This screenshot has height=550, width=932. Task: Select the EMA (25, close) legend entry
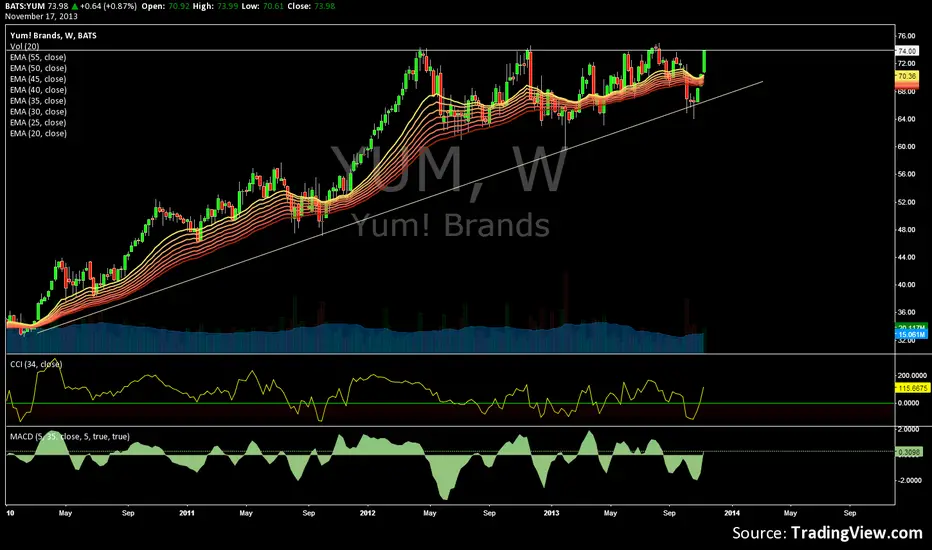[x=38, y=122]
